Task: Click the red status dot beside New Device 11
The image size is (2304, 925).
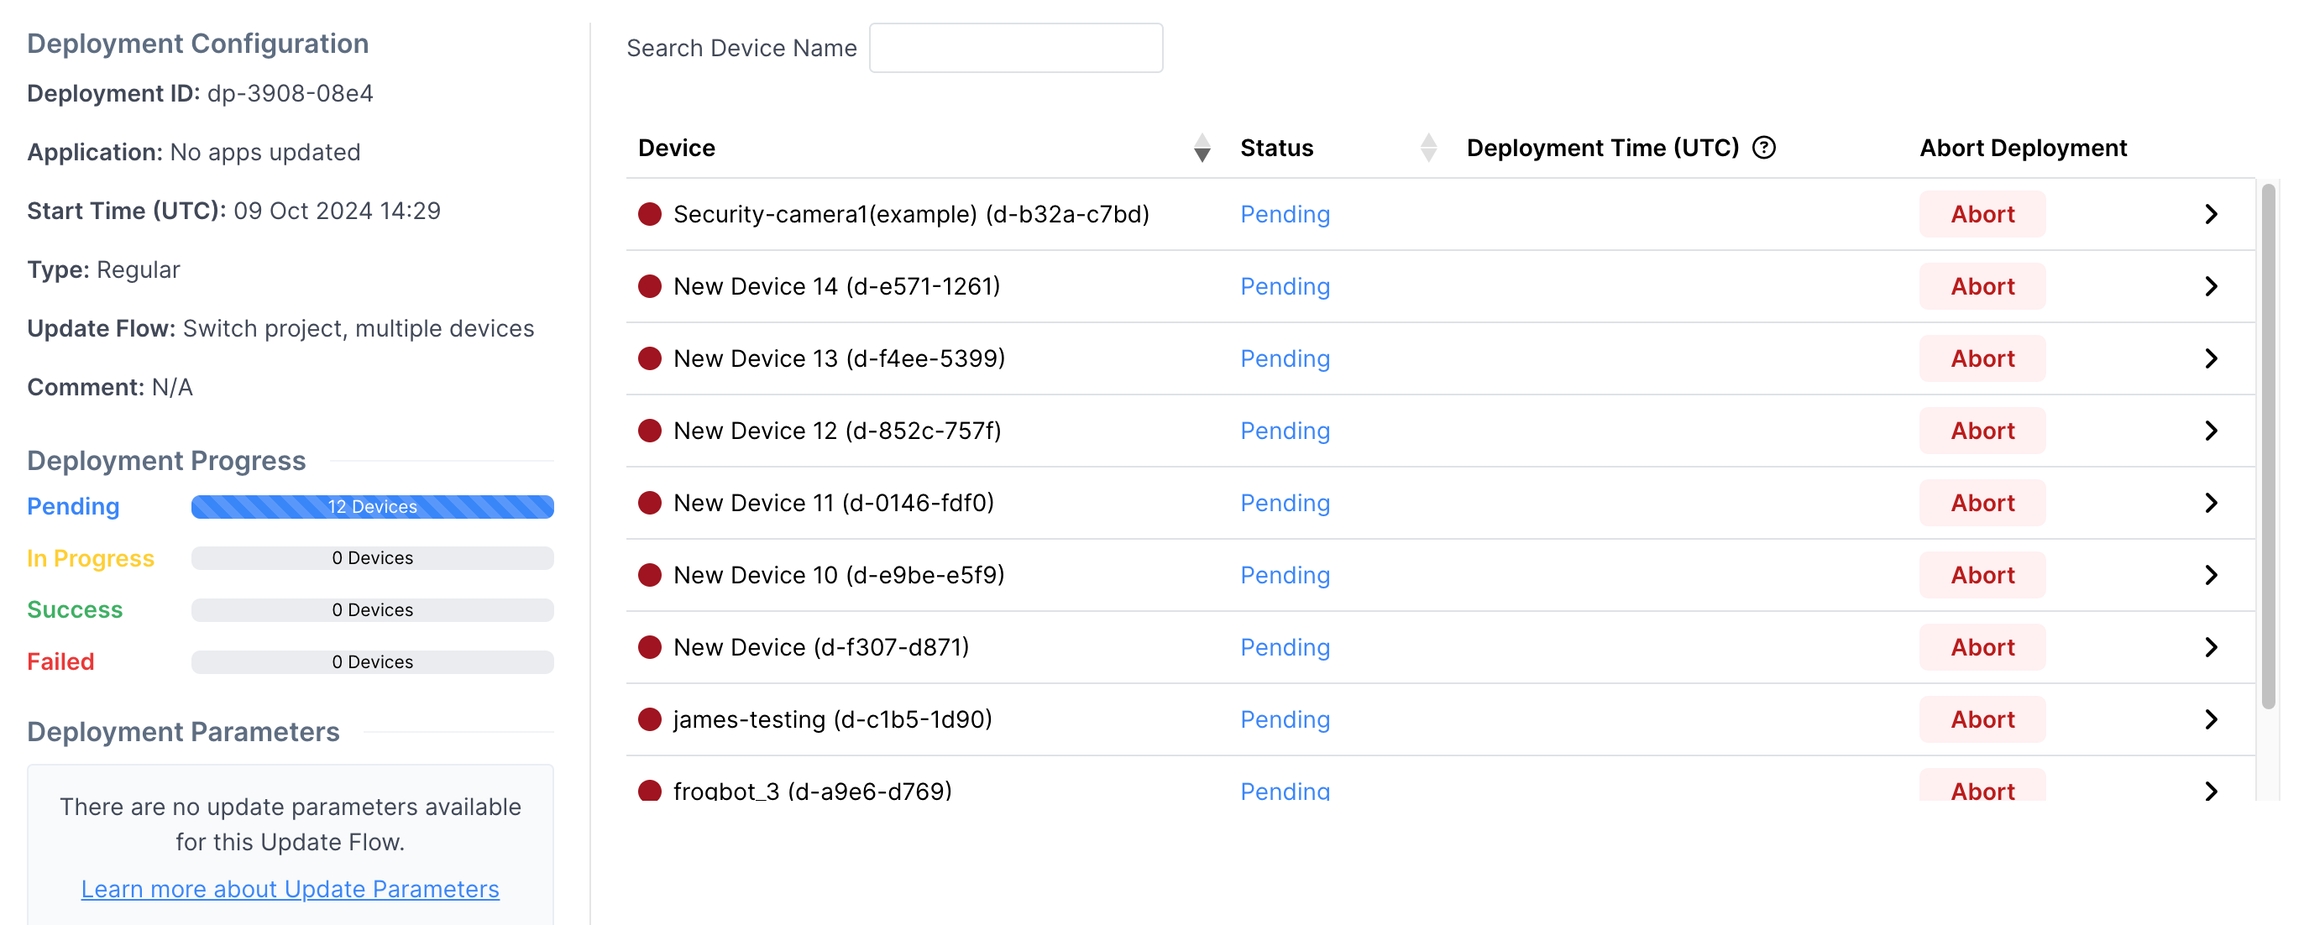Action: (650, 503)
